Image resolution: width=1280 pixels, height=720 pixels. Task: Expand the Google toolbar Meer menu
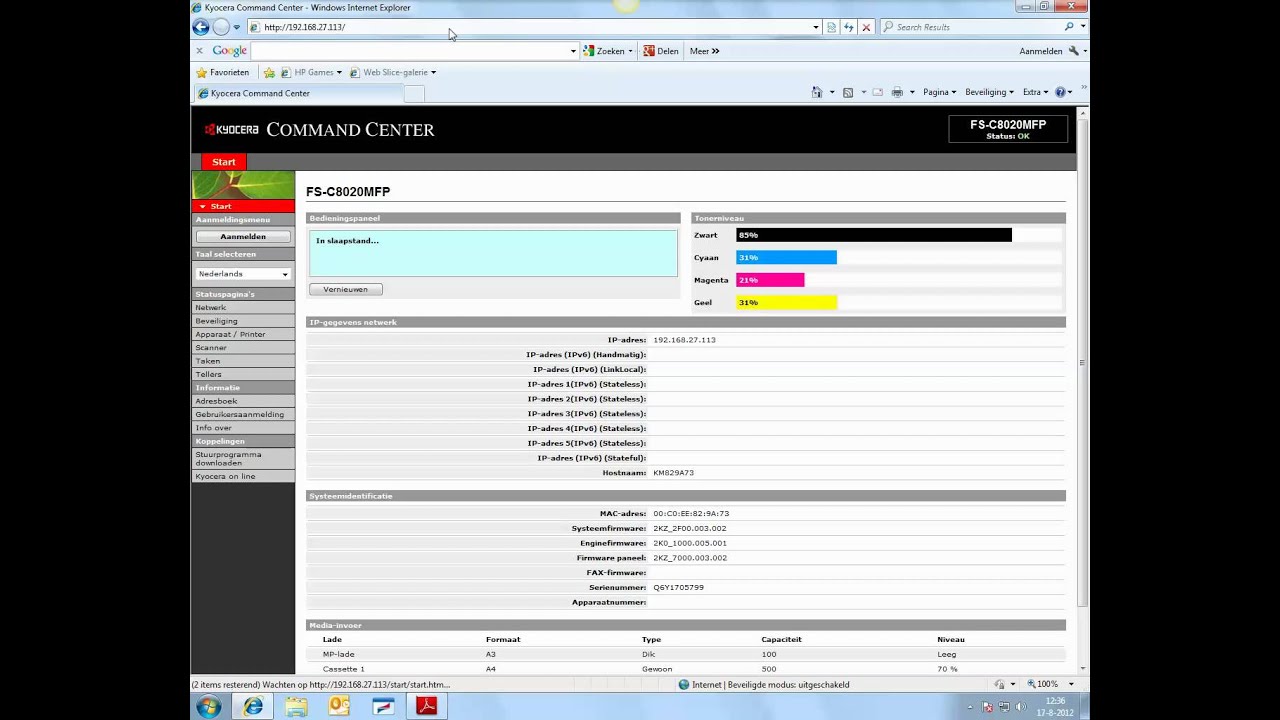pos(704,51)
